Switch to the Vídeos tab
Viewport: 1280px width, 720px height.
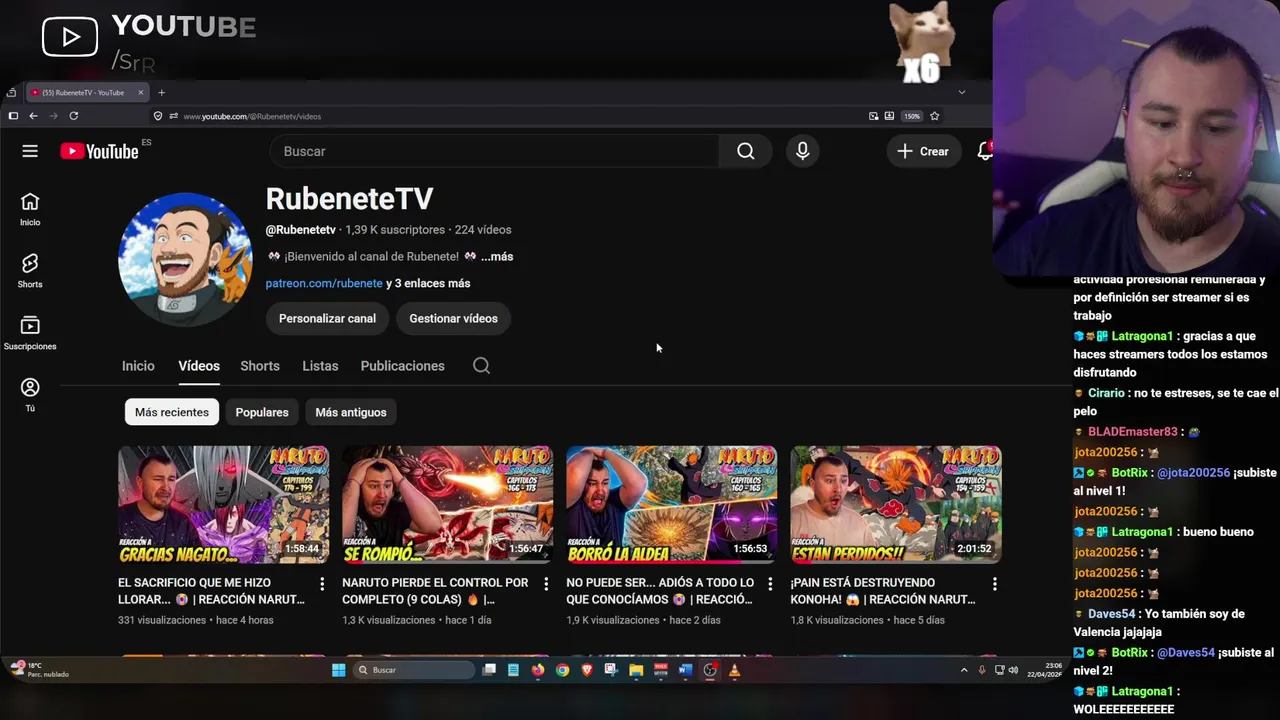[199, 366]
